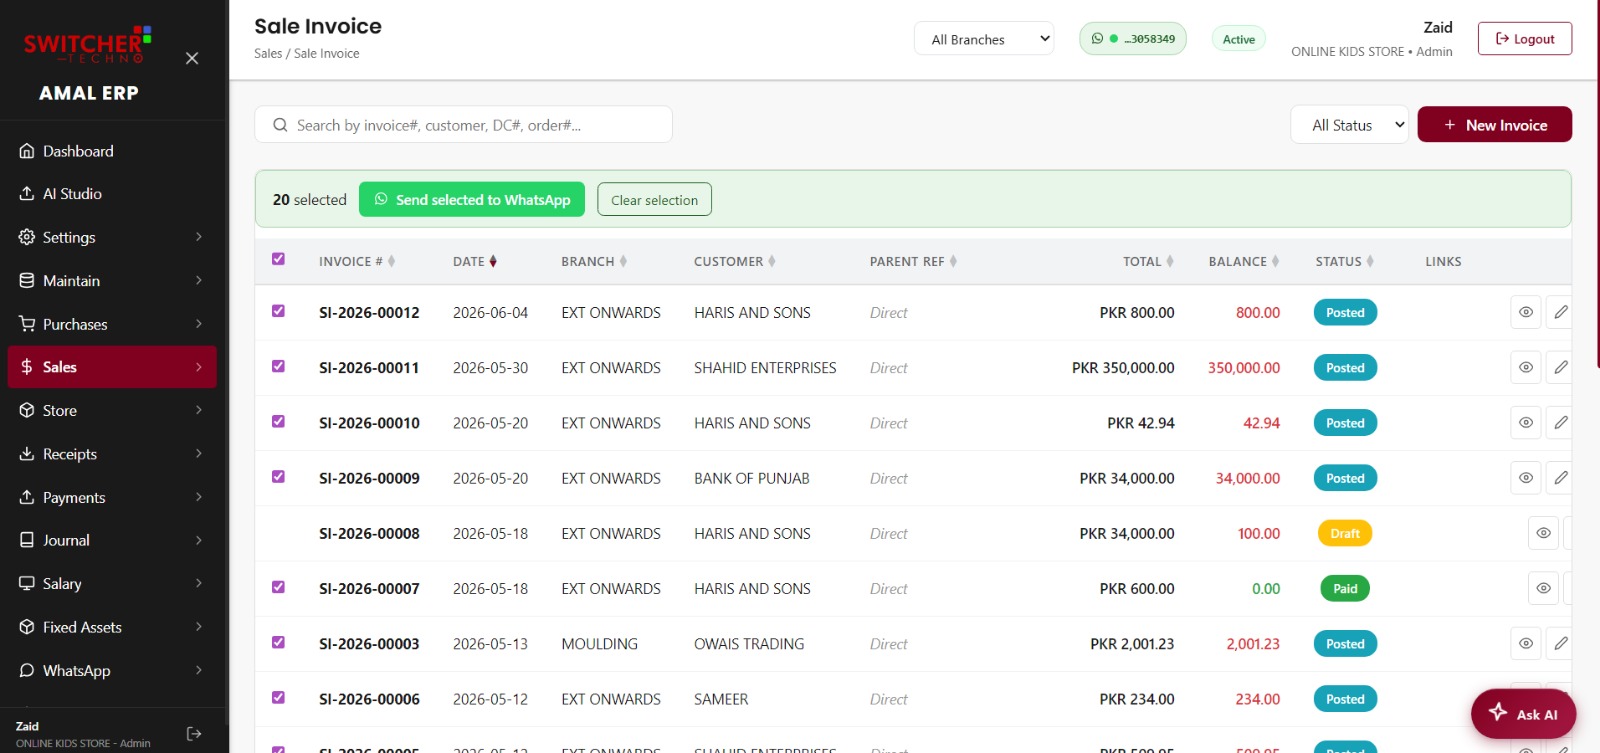Viewport: 1600px width, 753px height.
Task: Open the All Branches dropdown
Action: (x=984, y=39)
